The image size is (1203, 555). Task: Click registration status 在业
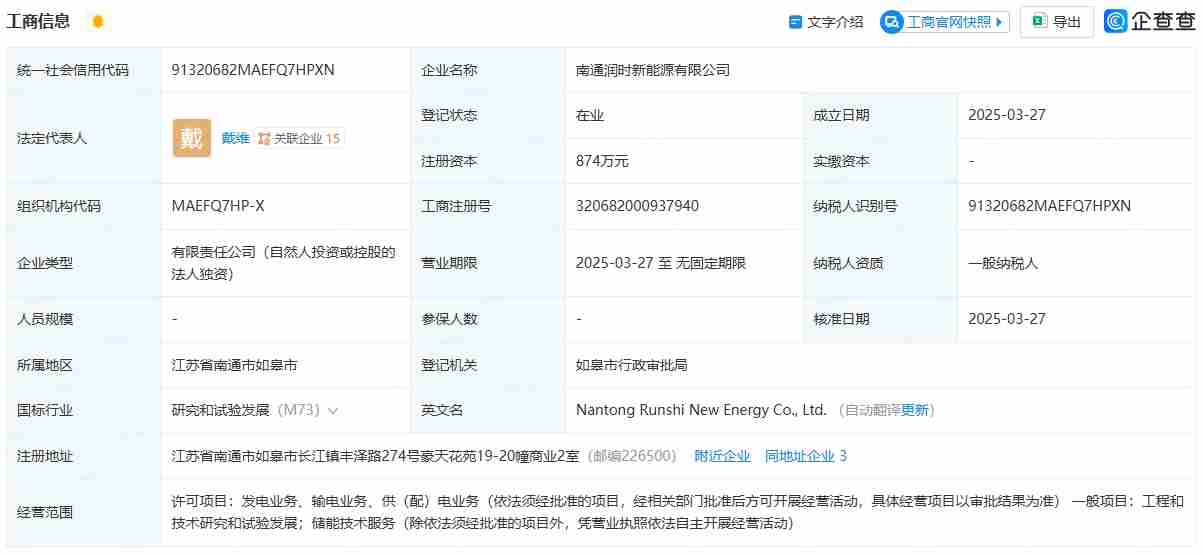click(590, 115)
